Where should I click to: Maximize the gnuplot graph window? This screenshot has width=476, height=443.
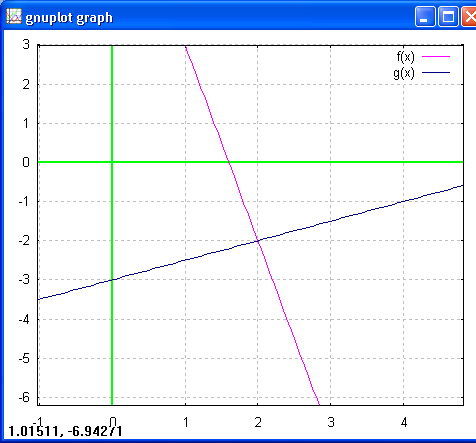click(448, 16)
